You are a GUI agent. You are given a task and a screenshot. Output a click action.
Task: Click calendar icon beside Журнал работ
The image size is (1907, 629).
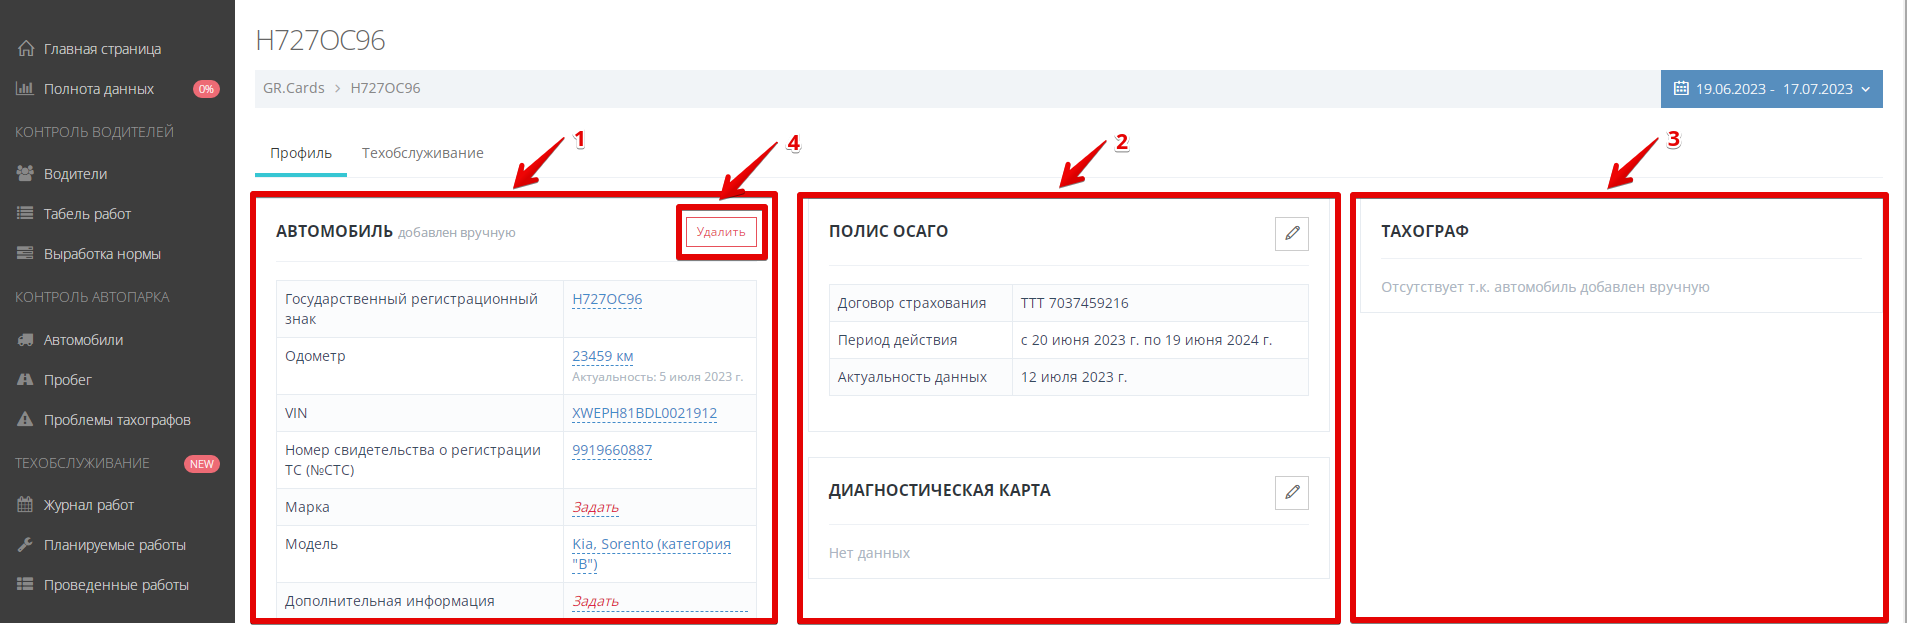pyautogui.click(x=25, y=505)
